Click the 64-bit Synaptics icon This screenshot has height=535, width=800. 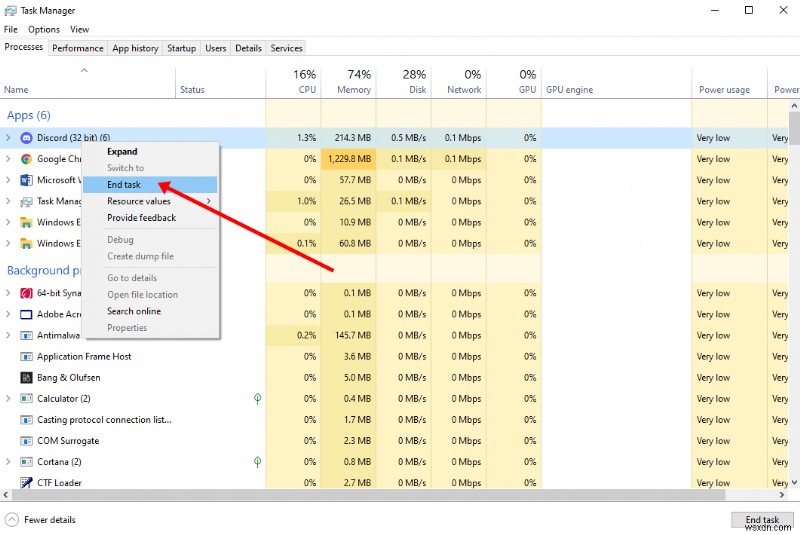26,293
